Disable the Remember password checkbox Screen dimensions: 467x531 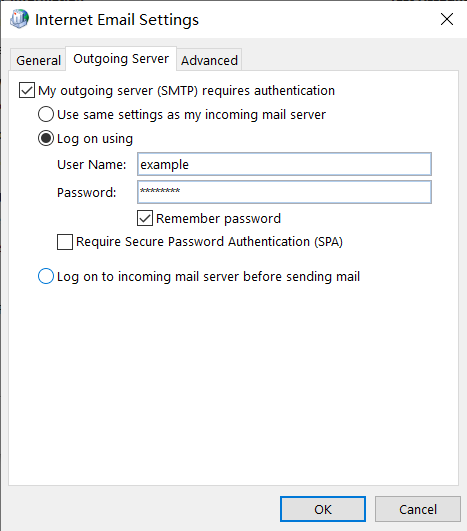tap(145, 218)
